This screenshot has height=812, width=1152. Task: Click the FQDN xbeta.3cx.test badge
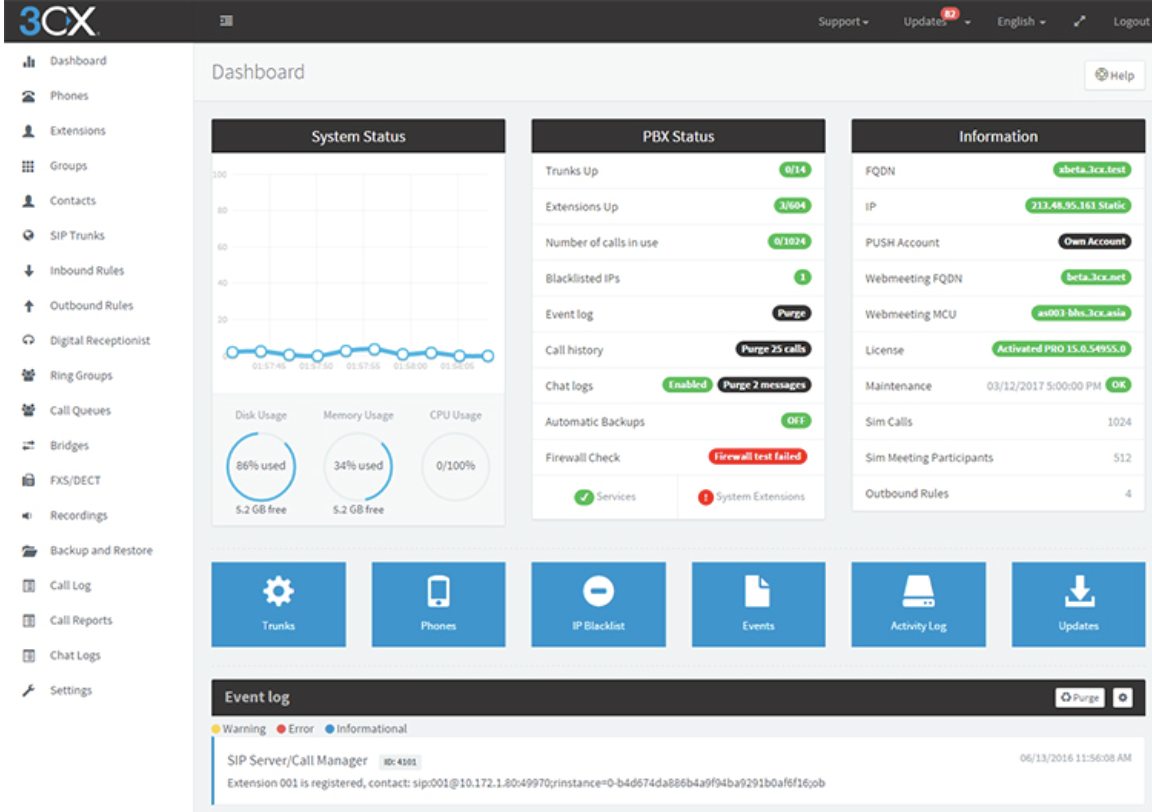pos(1092,170)
